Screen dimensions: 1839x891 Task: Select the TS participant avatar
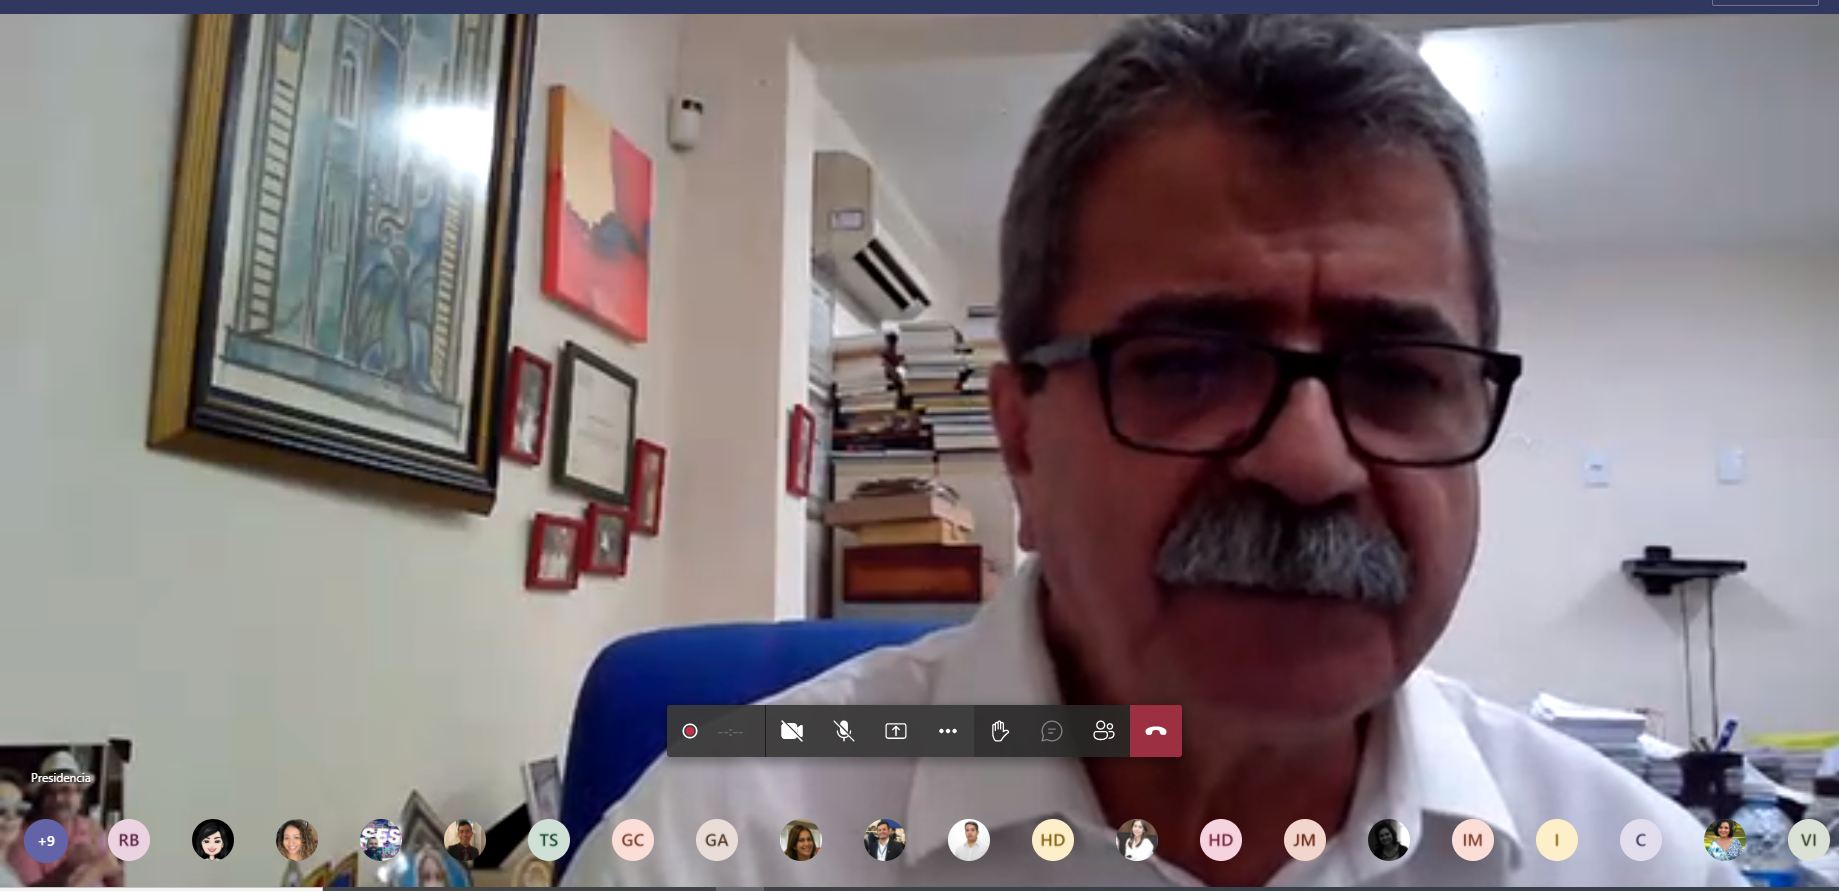(x=549, y=840)
